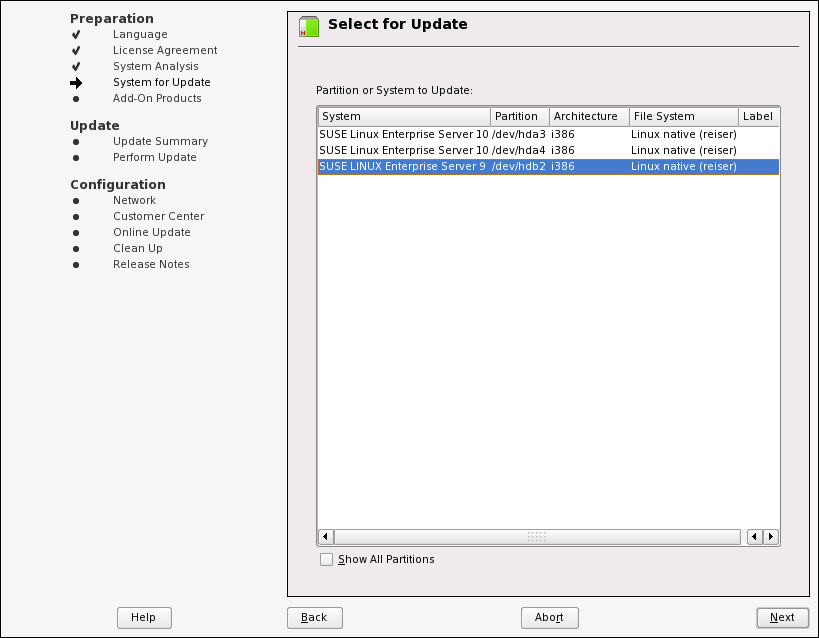Click the Language step in the sidebar
This screenshot has height=638, width=819.
(140, 34)
